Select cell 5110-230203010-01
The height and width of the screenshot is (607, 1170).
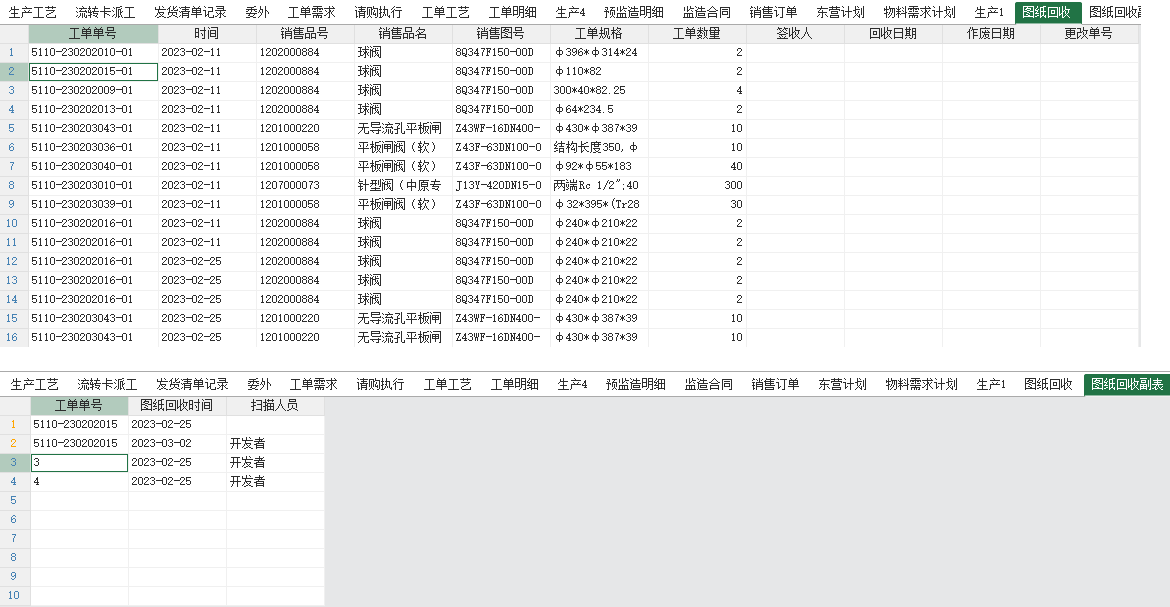pyautogui.click(x=93, y=185)
